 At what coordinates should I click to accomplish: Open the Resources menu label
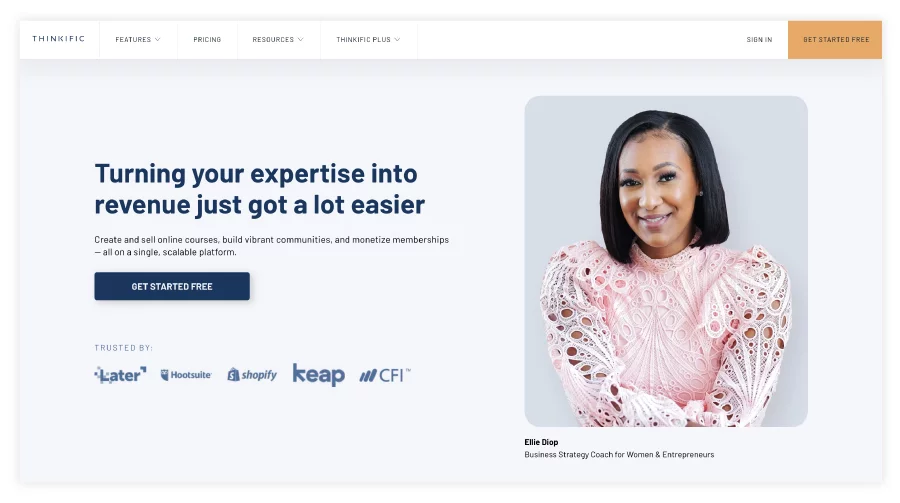coord(273,40)
